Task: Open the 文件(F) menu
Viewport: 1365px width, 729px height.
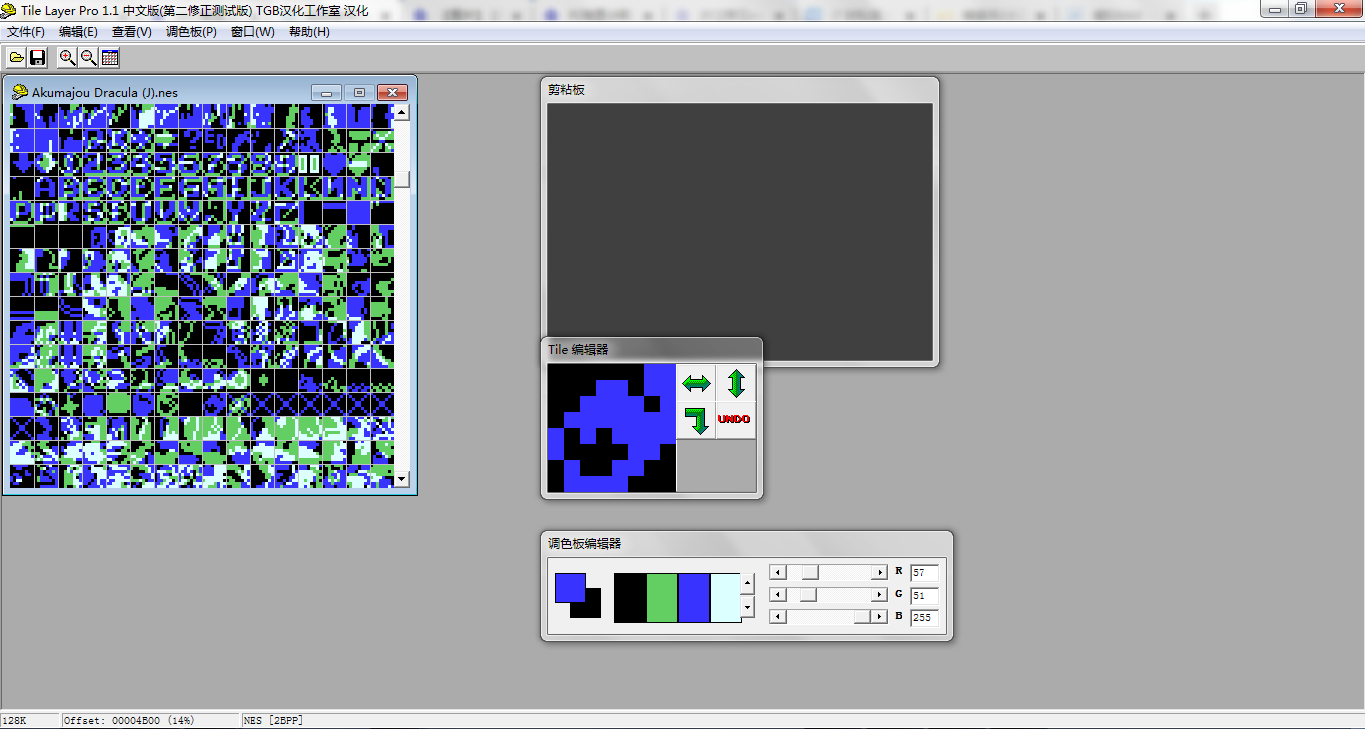Action: [x=25, y=32]
